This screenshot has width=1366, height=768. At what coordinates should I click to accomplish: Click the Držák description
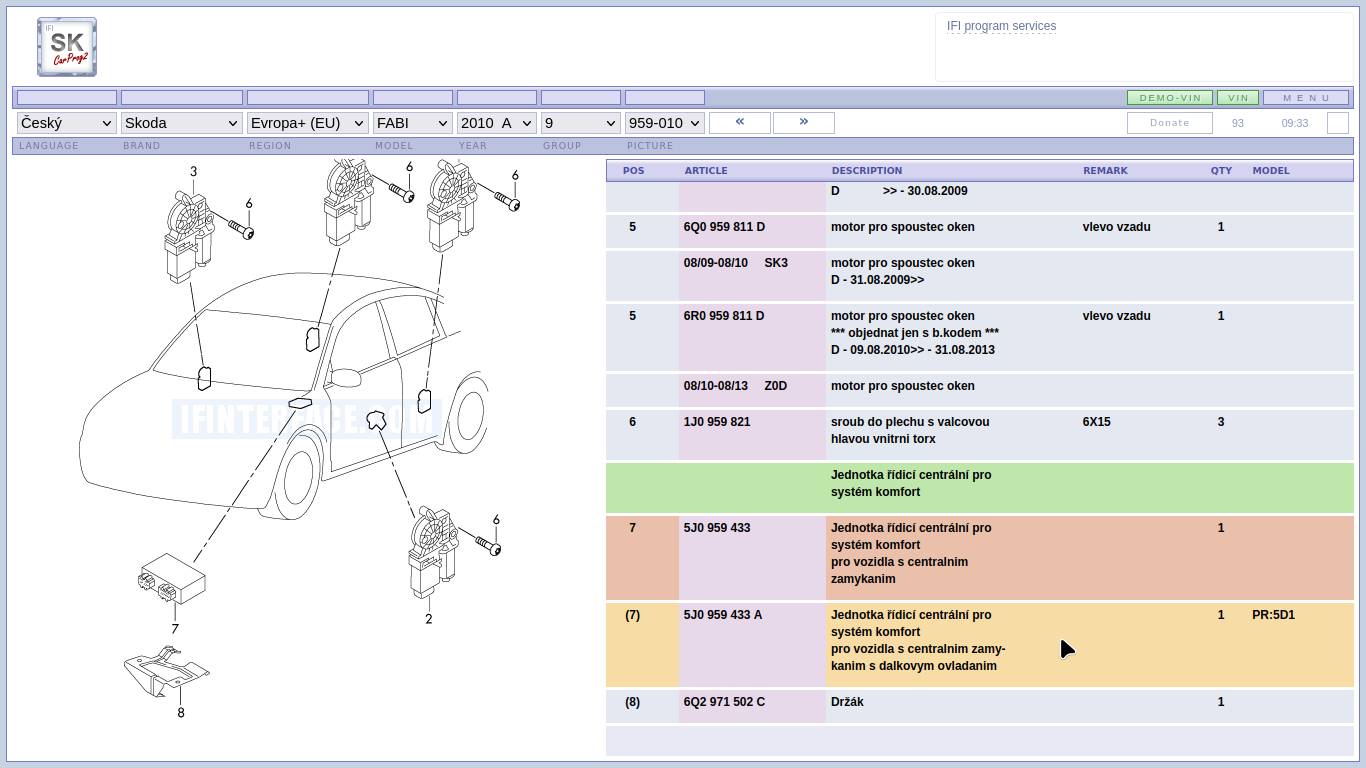847,702
